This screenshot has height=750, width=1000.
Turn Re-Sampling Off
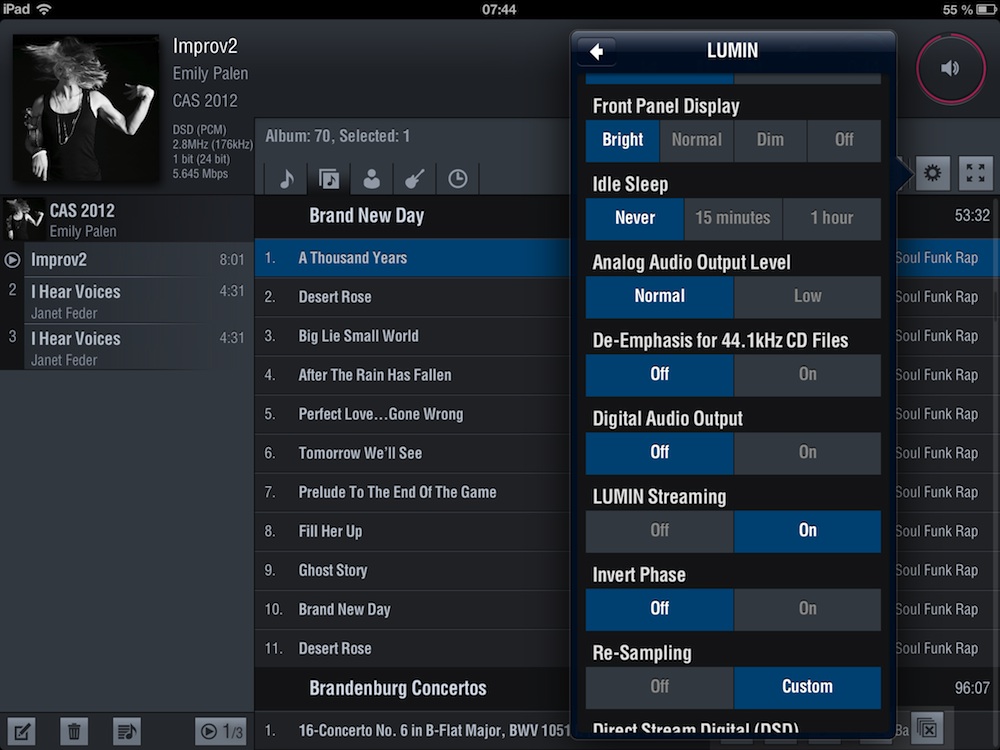pos(659,688)
